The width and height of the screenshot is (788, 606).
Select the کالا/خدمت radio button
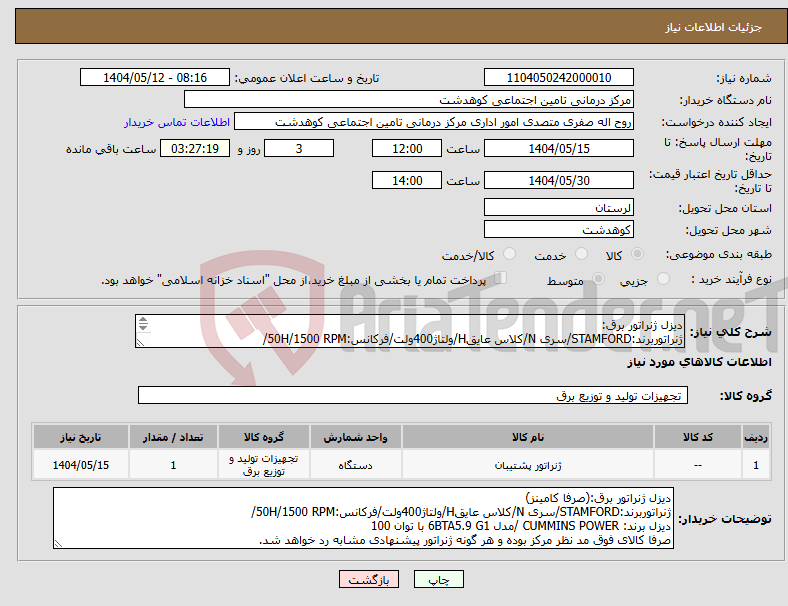tap(509, 254)
